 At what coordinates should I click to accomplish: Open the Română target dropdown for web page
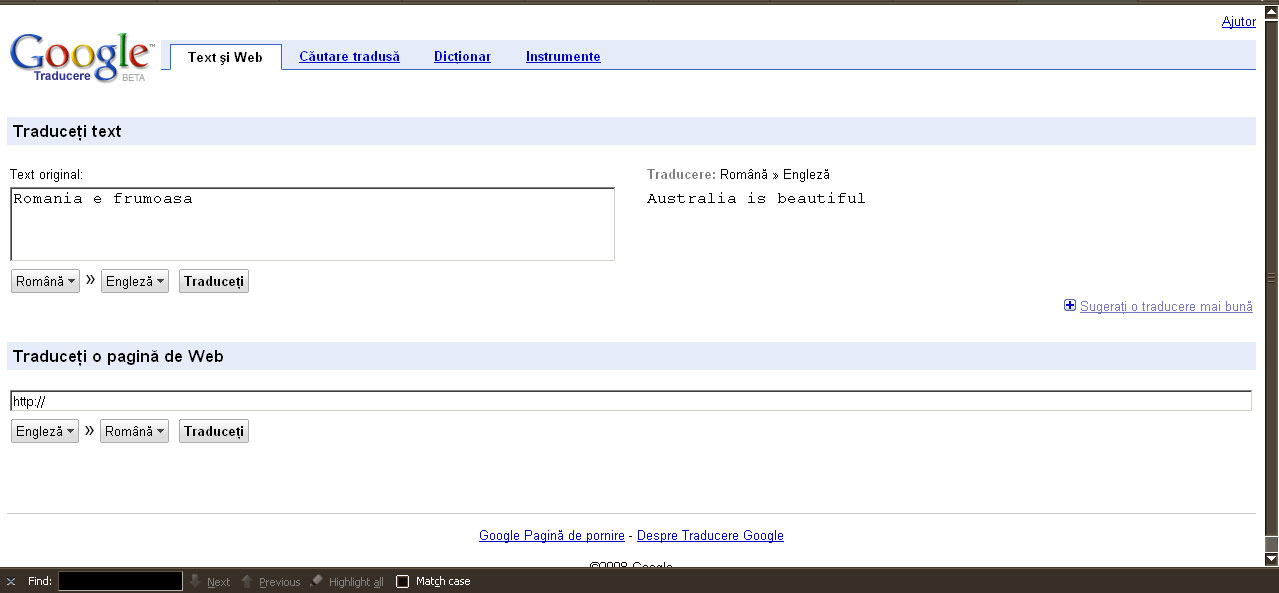coord(134,432)
